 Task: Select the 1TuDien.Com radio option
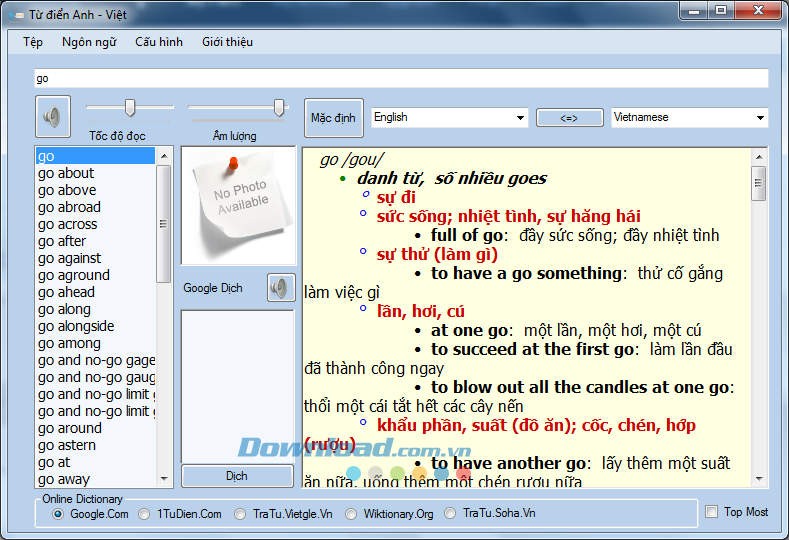point(145,514)
